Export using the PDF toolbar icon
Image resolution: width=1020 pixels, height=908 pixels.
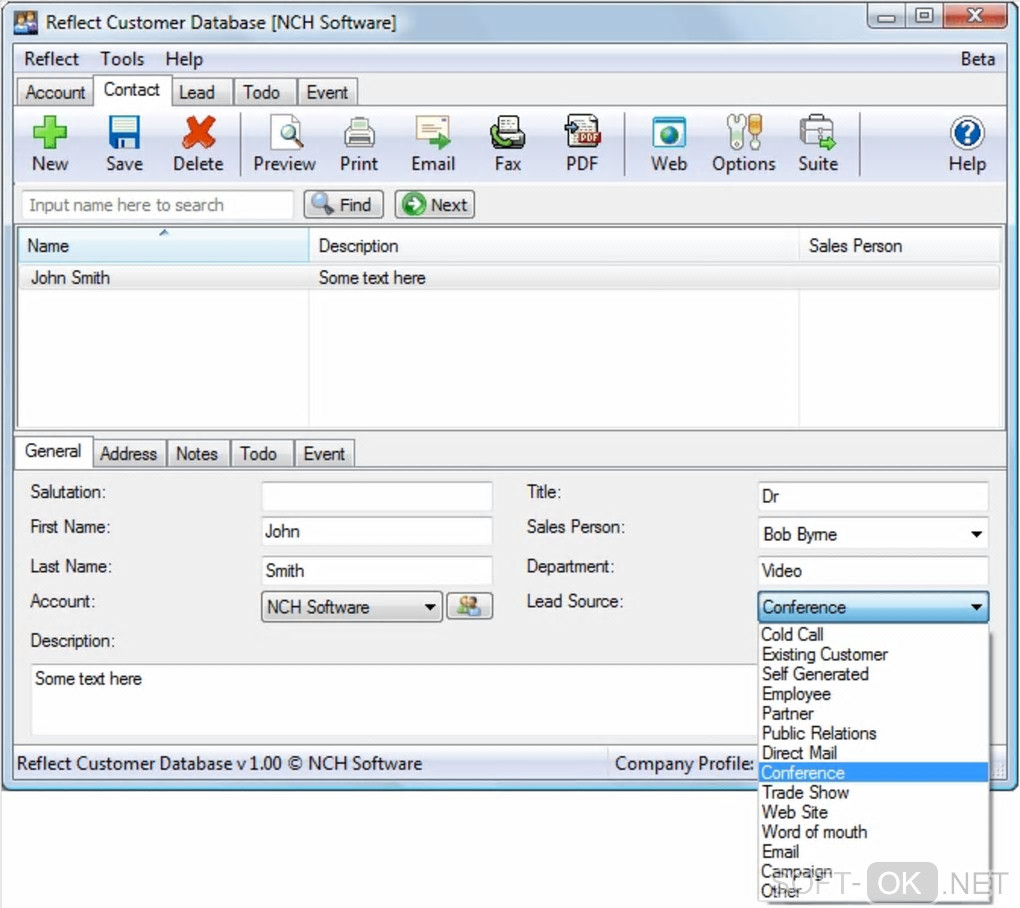tap(582, 144)
